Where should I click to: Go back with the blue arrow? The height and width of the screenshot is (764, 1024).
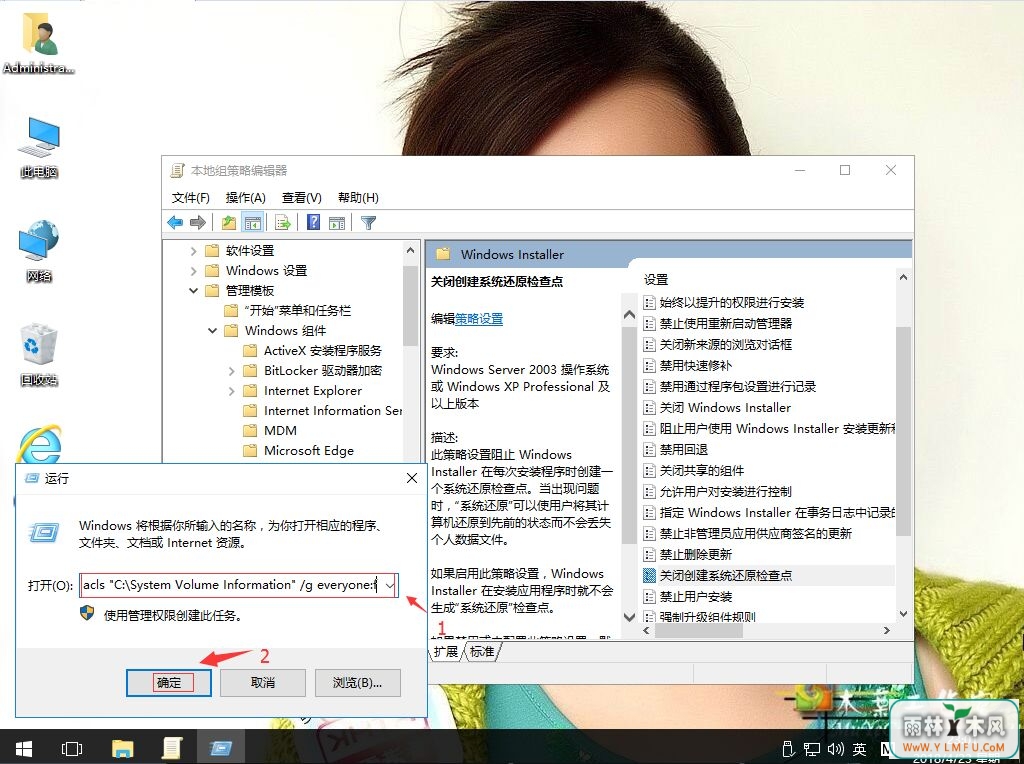point(175,223)
